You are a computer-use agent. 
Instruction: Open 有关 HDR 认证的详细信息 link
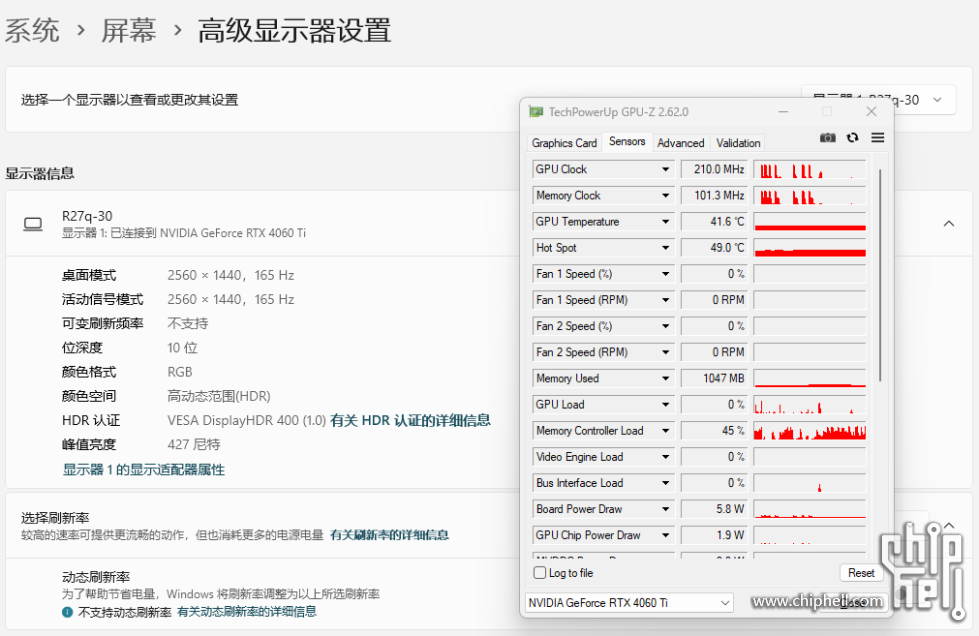click(410, 421)
